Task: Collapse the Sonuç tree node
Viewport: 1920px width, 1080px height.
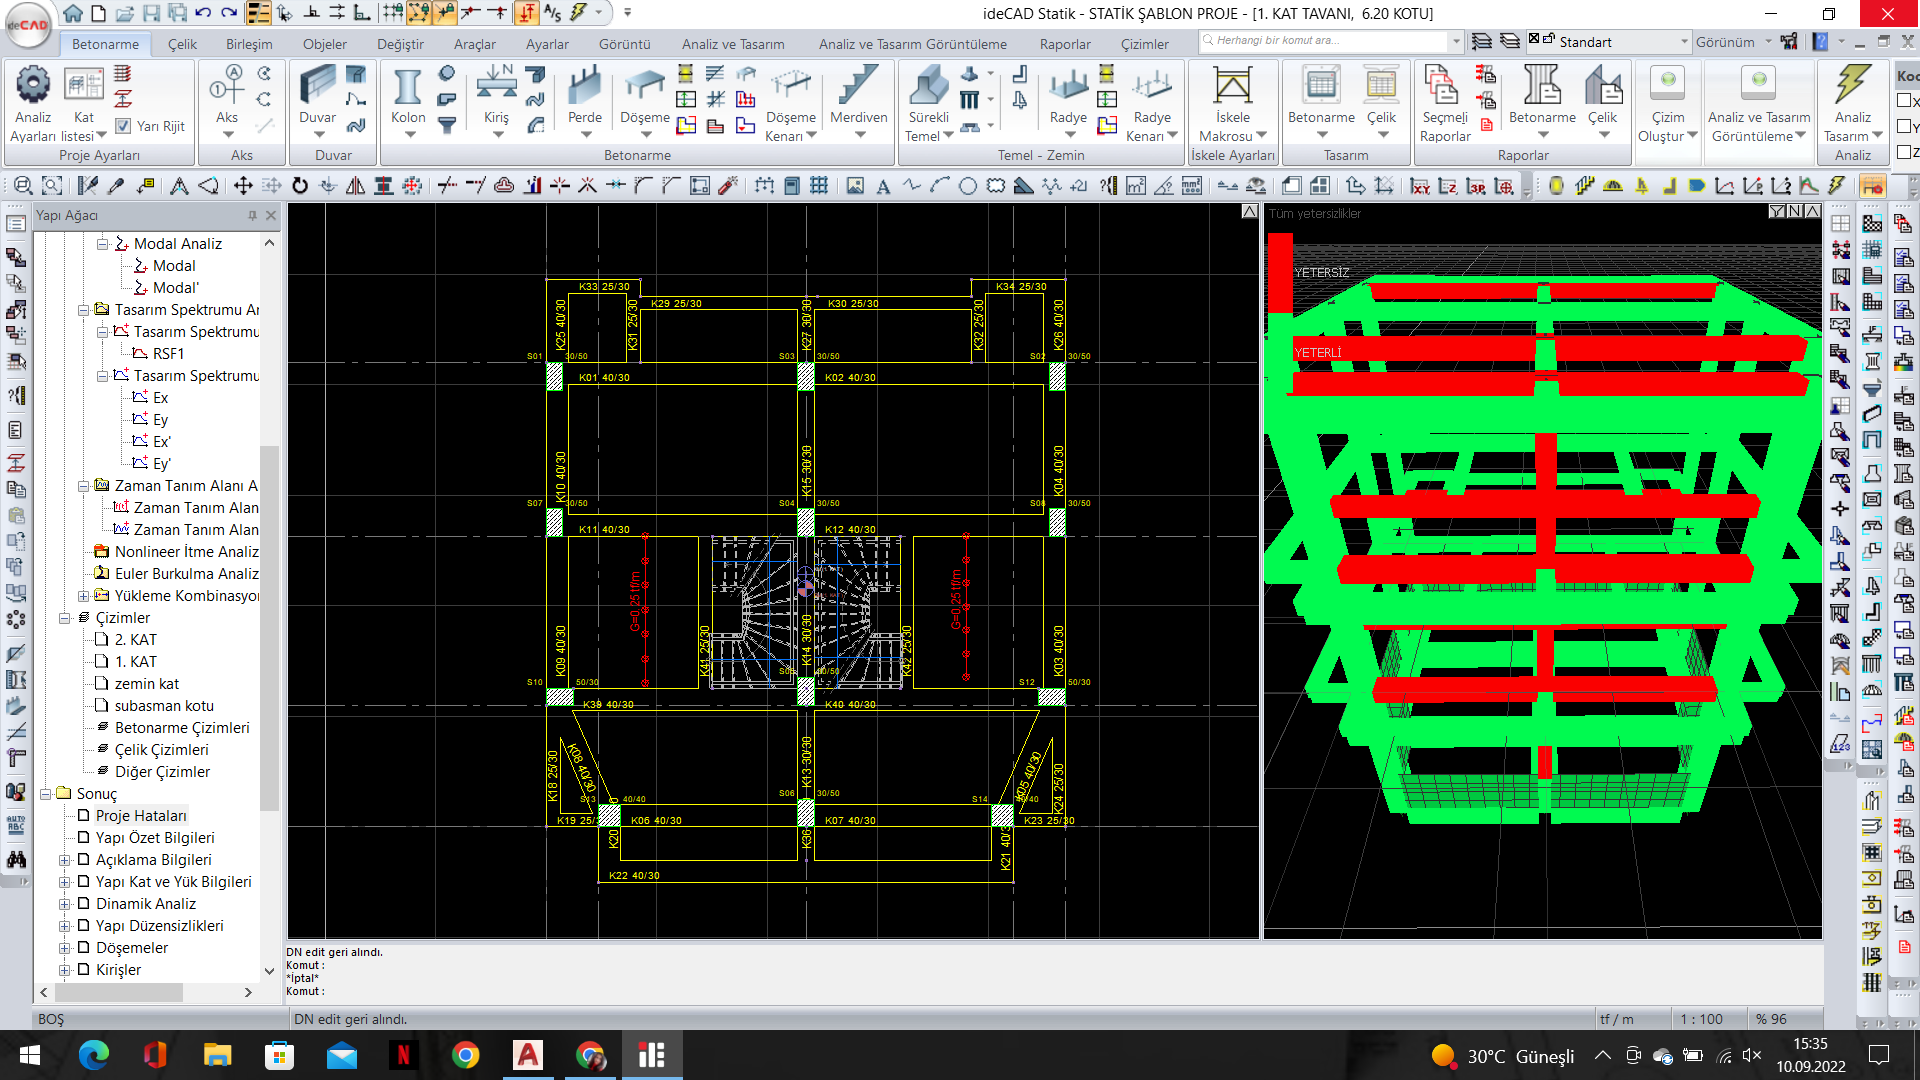Action: [x=46, y=794]
